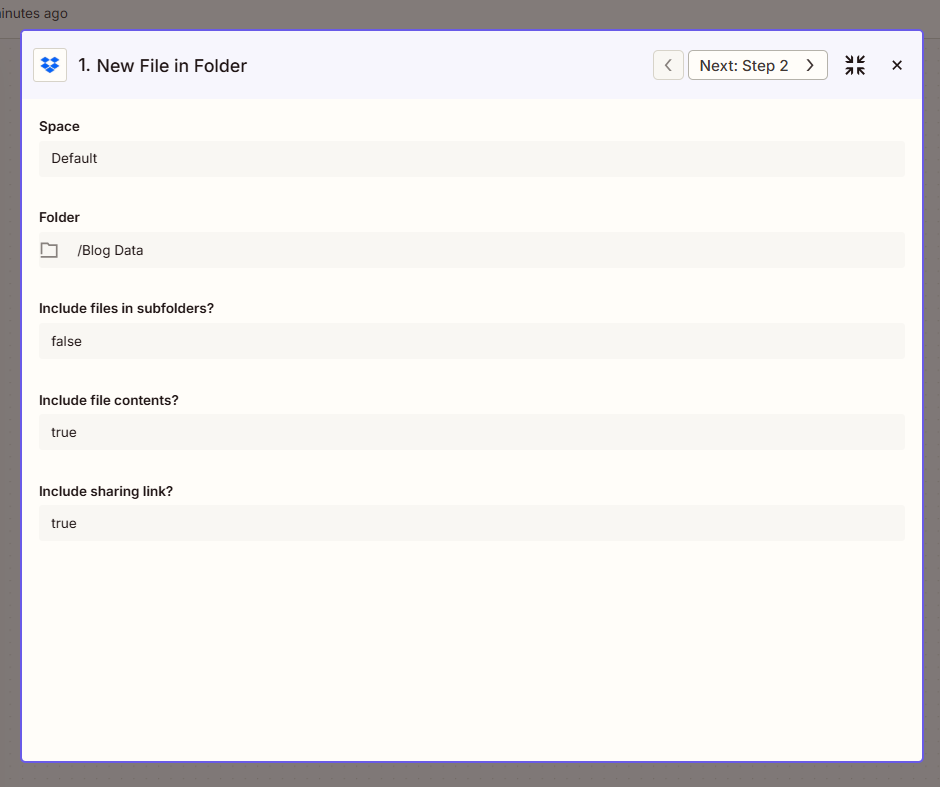Open the subfolders value showing false
The height and width of the screenshot is (787, 940).
[471, 341]
